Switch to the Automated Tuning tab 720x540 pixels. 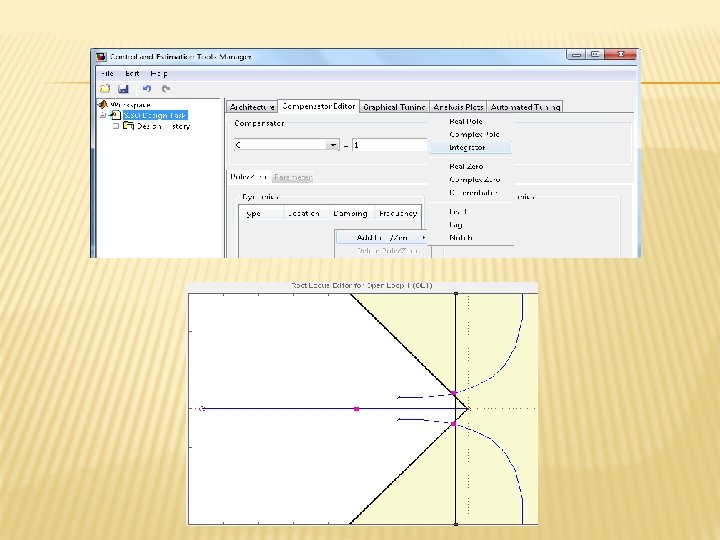pyautogui.click(x=525, y=107)
